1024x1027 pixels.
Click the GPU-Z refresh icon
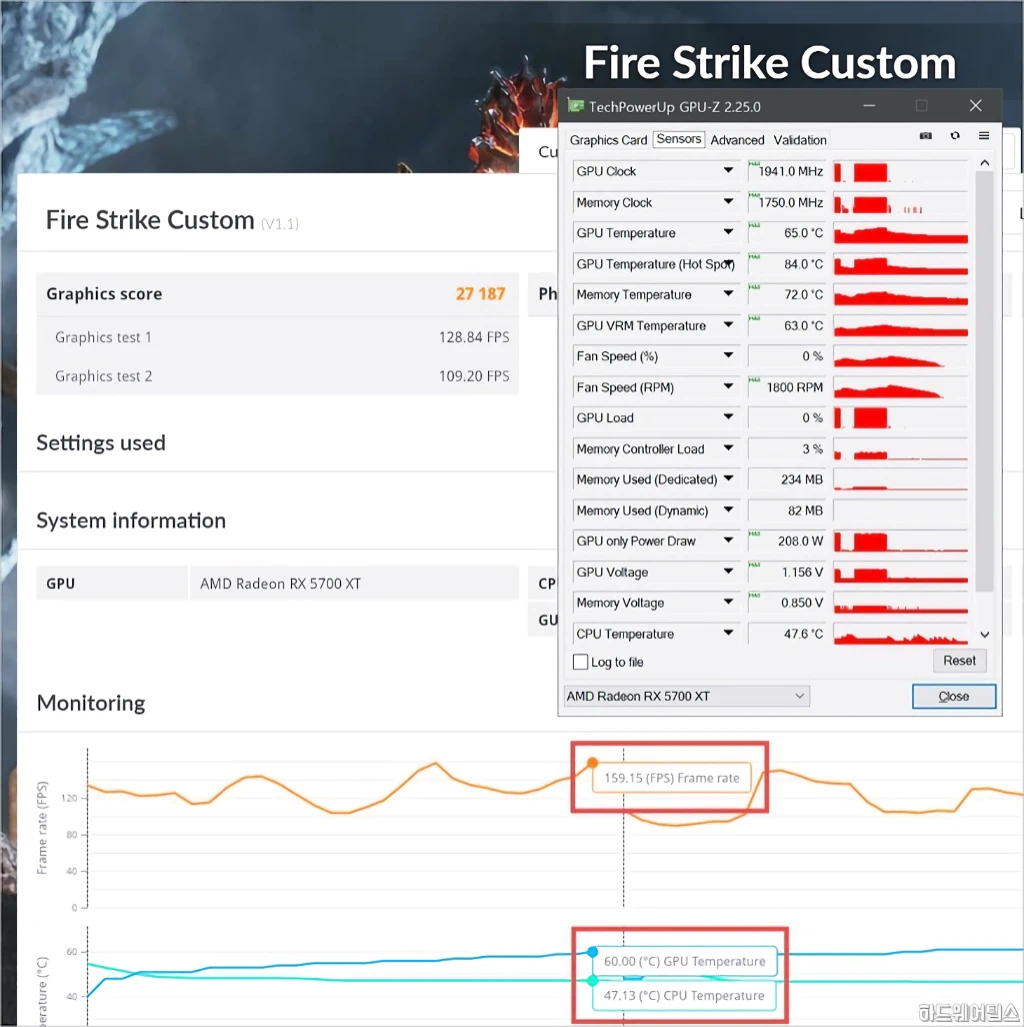pos(955,136)
